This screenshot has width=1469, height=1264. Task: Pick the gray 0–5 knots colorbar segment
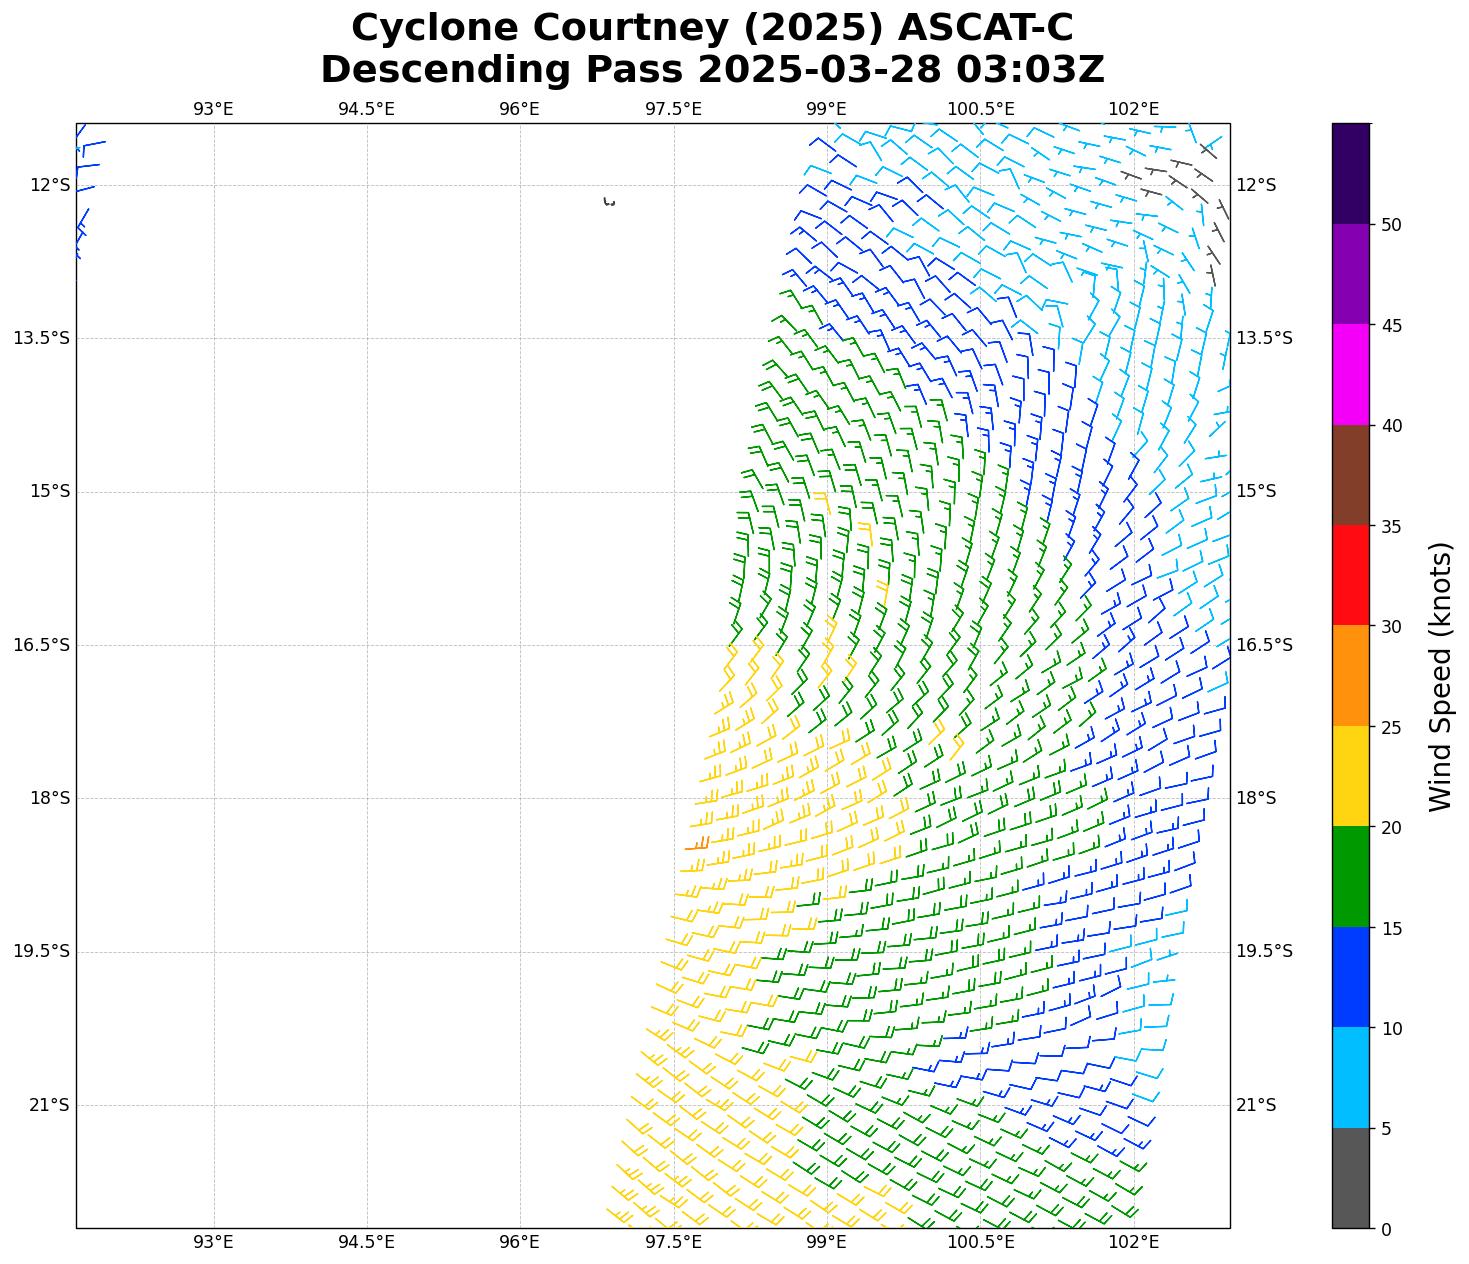[1350, 1178]
